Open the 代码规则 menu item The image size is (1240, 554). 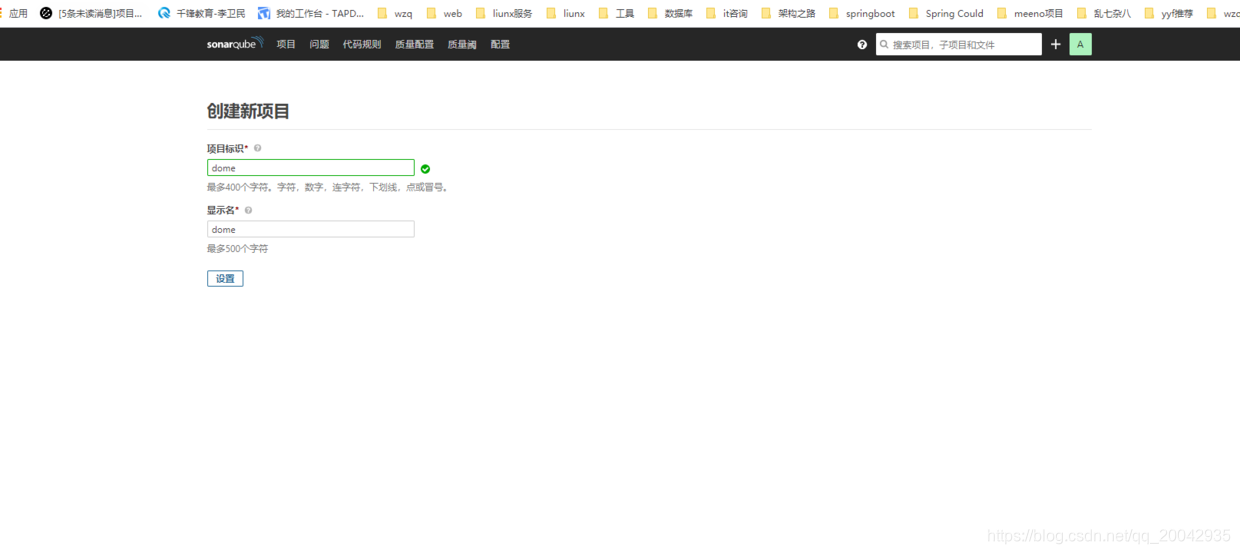coord(362,44)
